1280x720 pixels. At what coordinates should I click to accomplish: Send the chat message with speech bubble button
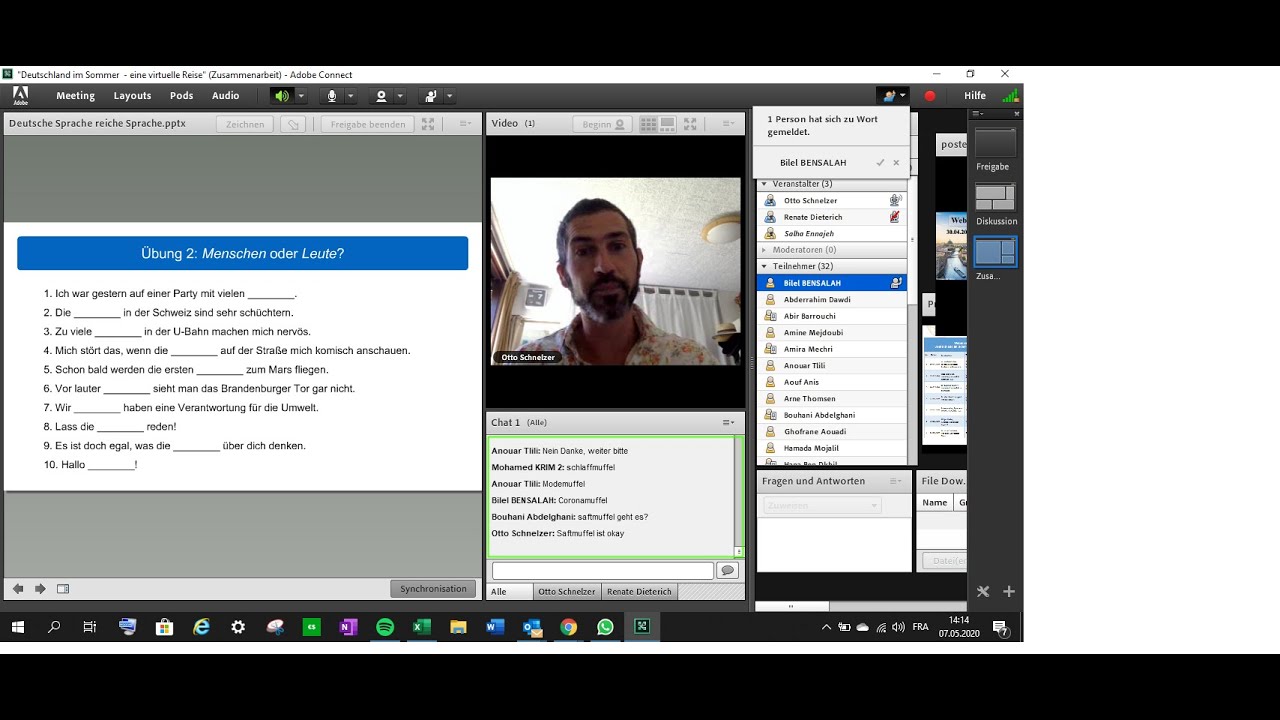727,570
